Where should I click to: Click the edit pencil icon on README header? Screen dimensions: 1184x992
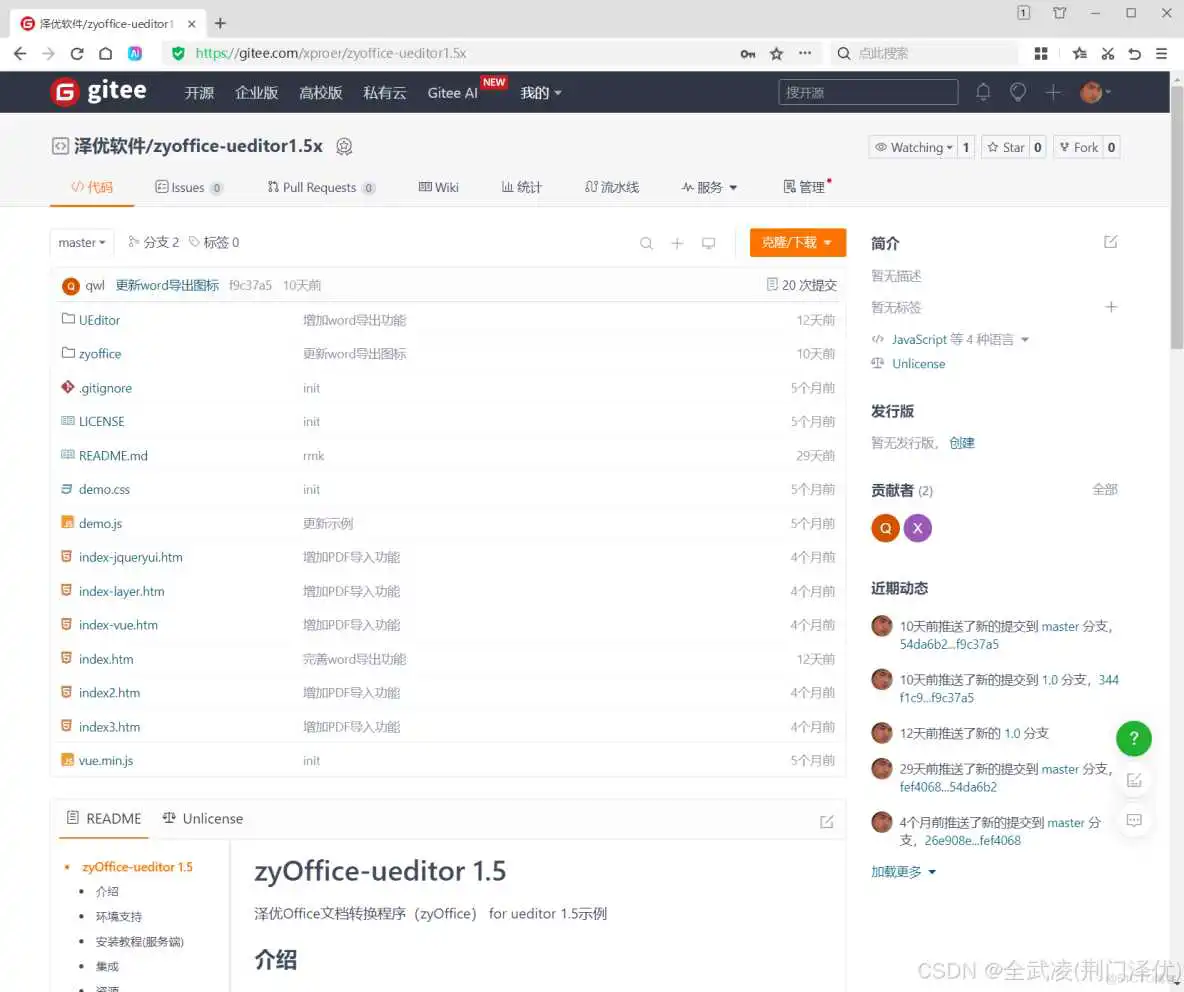[827, 820]
